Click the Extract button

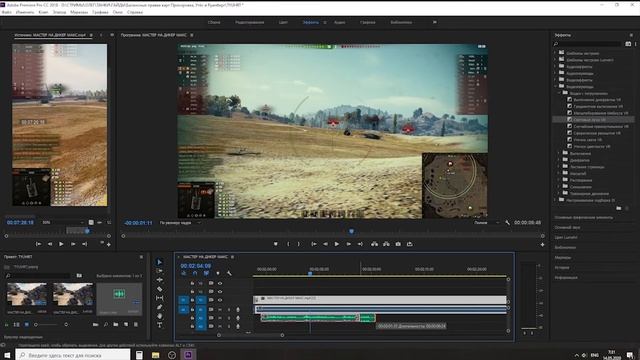pyautogui.click(x=386, y=244)
